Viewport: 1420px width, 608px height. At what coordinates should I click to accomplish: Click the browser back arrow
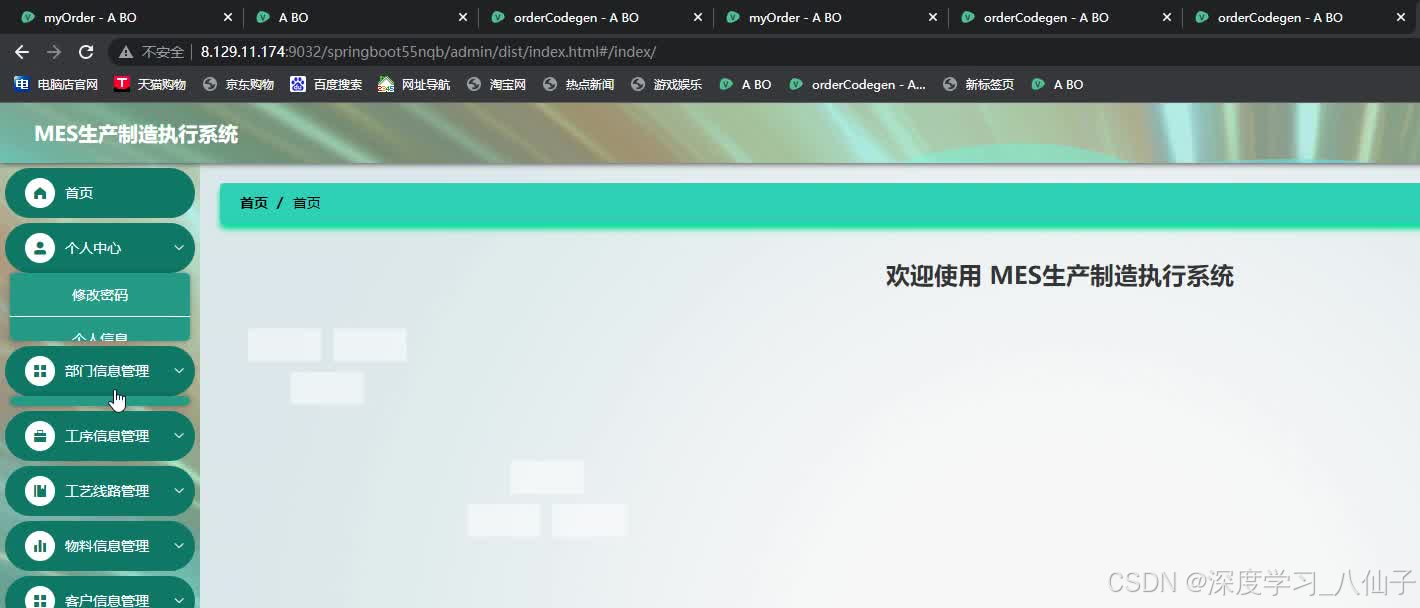coord(21,51)
